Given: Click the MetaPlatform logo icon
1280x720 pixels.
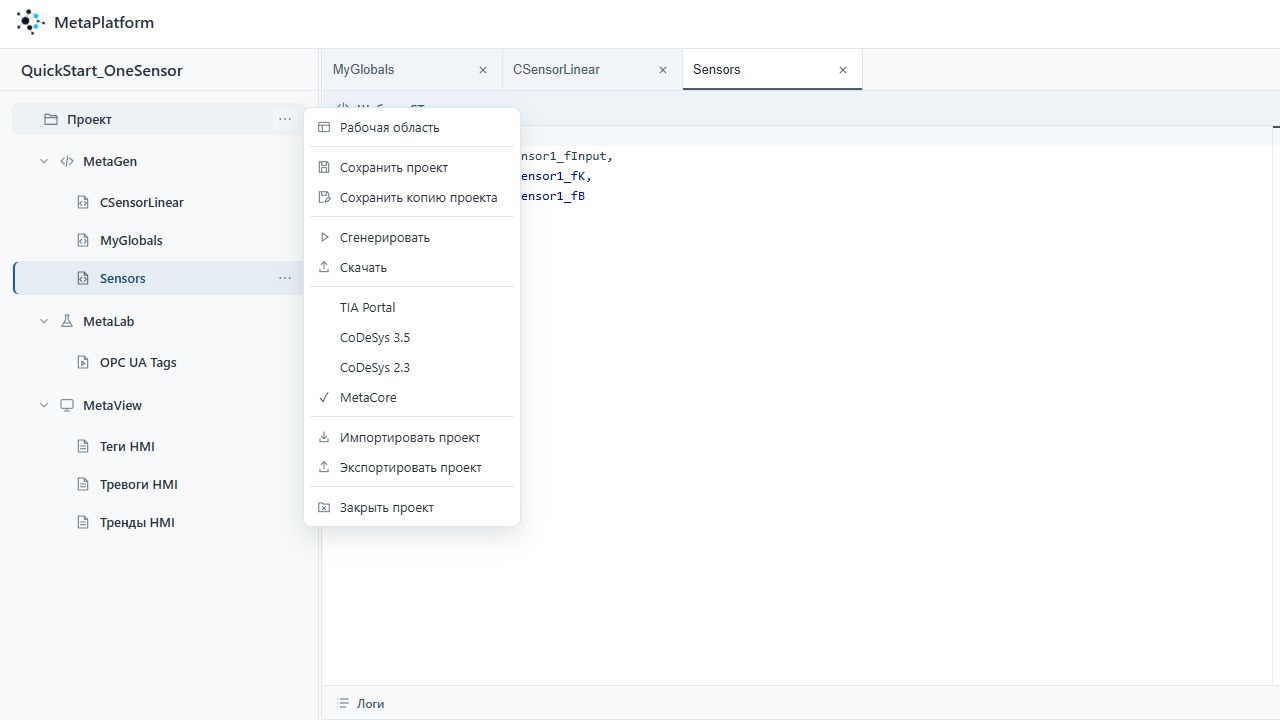Looking at the screenshot, I should click(x=31, y=22).
